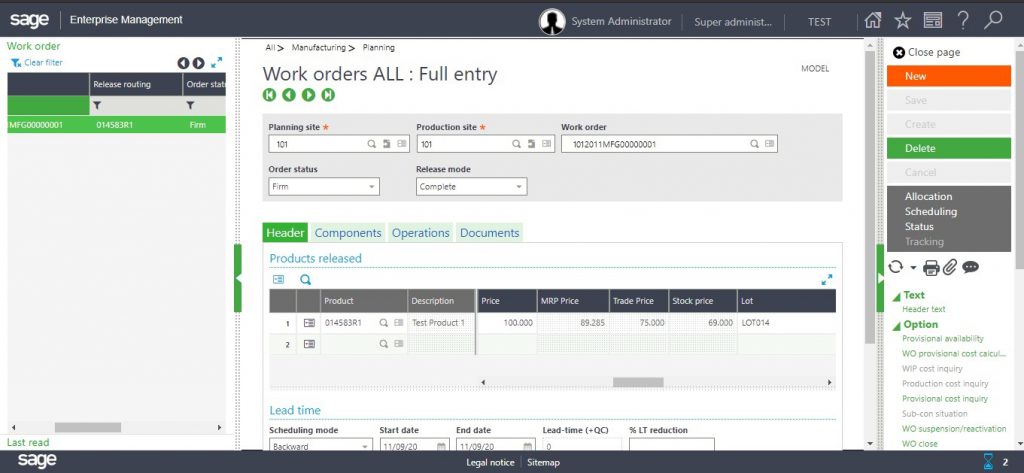This screenshot has height=473, width=1024.
Task: Click the System Administrator avatar
Action: (x=552, y=22)
